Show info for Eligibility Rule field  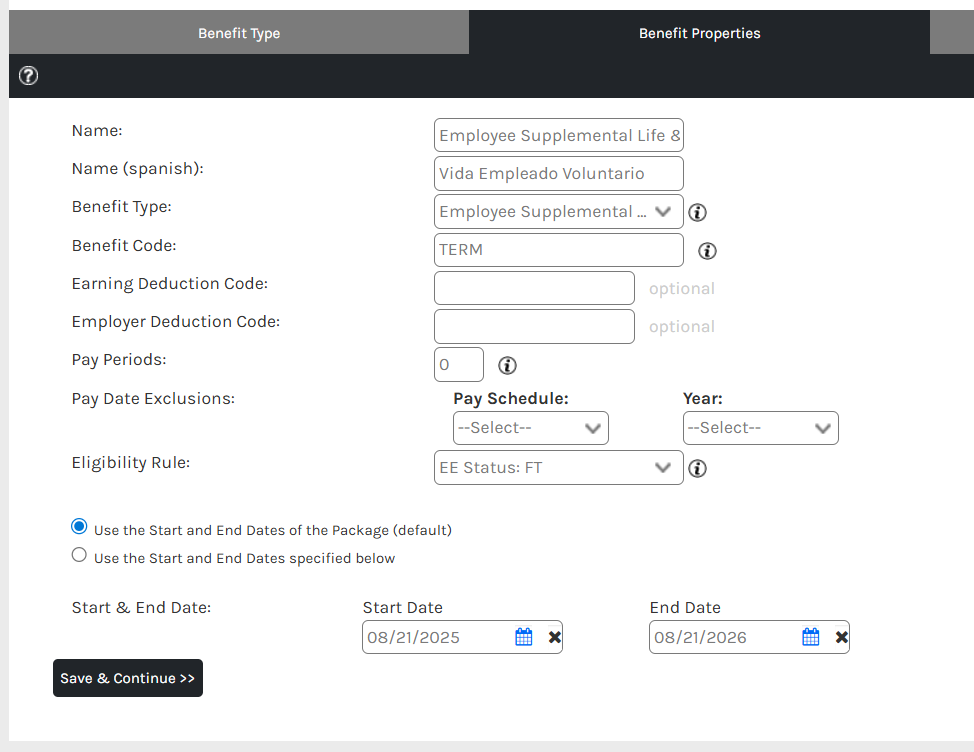[698, 468]
